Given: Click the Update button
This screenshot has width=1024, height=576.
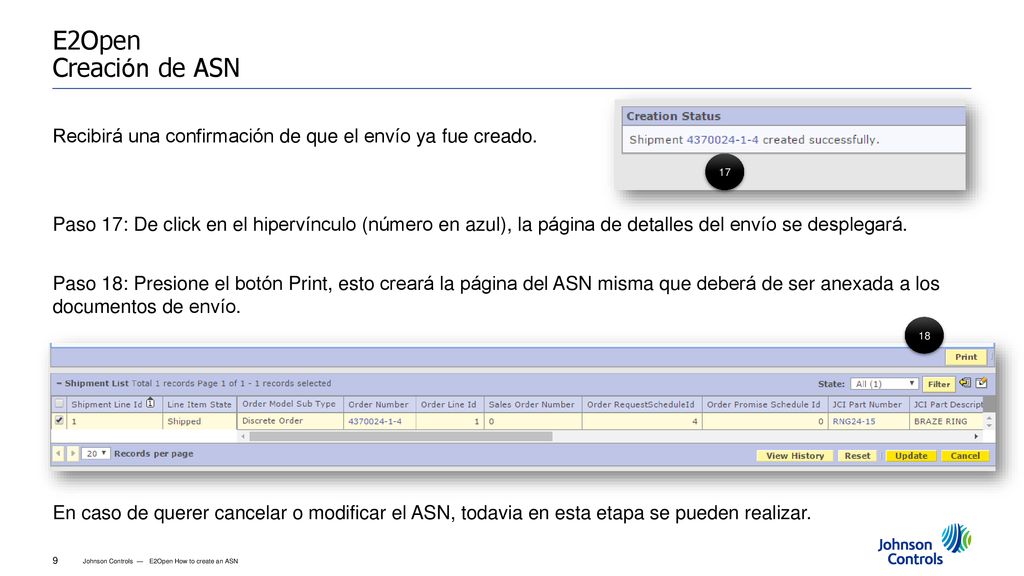Looking at the screenshot, I should (911, 456).
